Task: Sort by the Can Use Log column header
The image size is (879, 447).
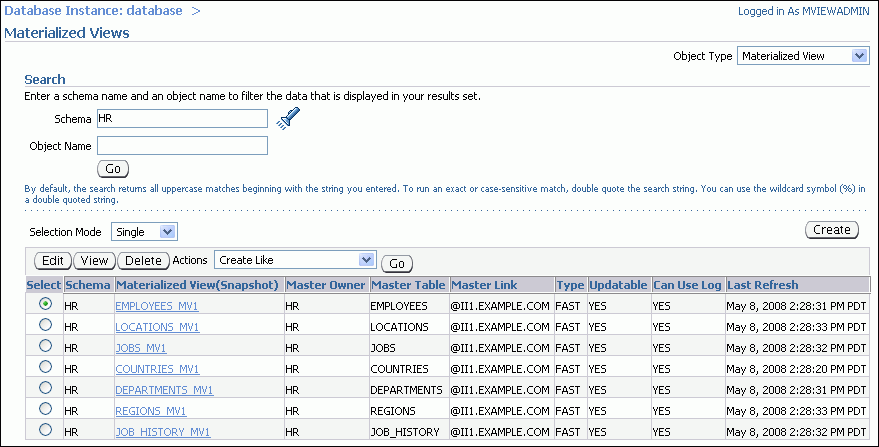Action: click(x=687, y=285)
